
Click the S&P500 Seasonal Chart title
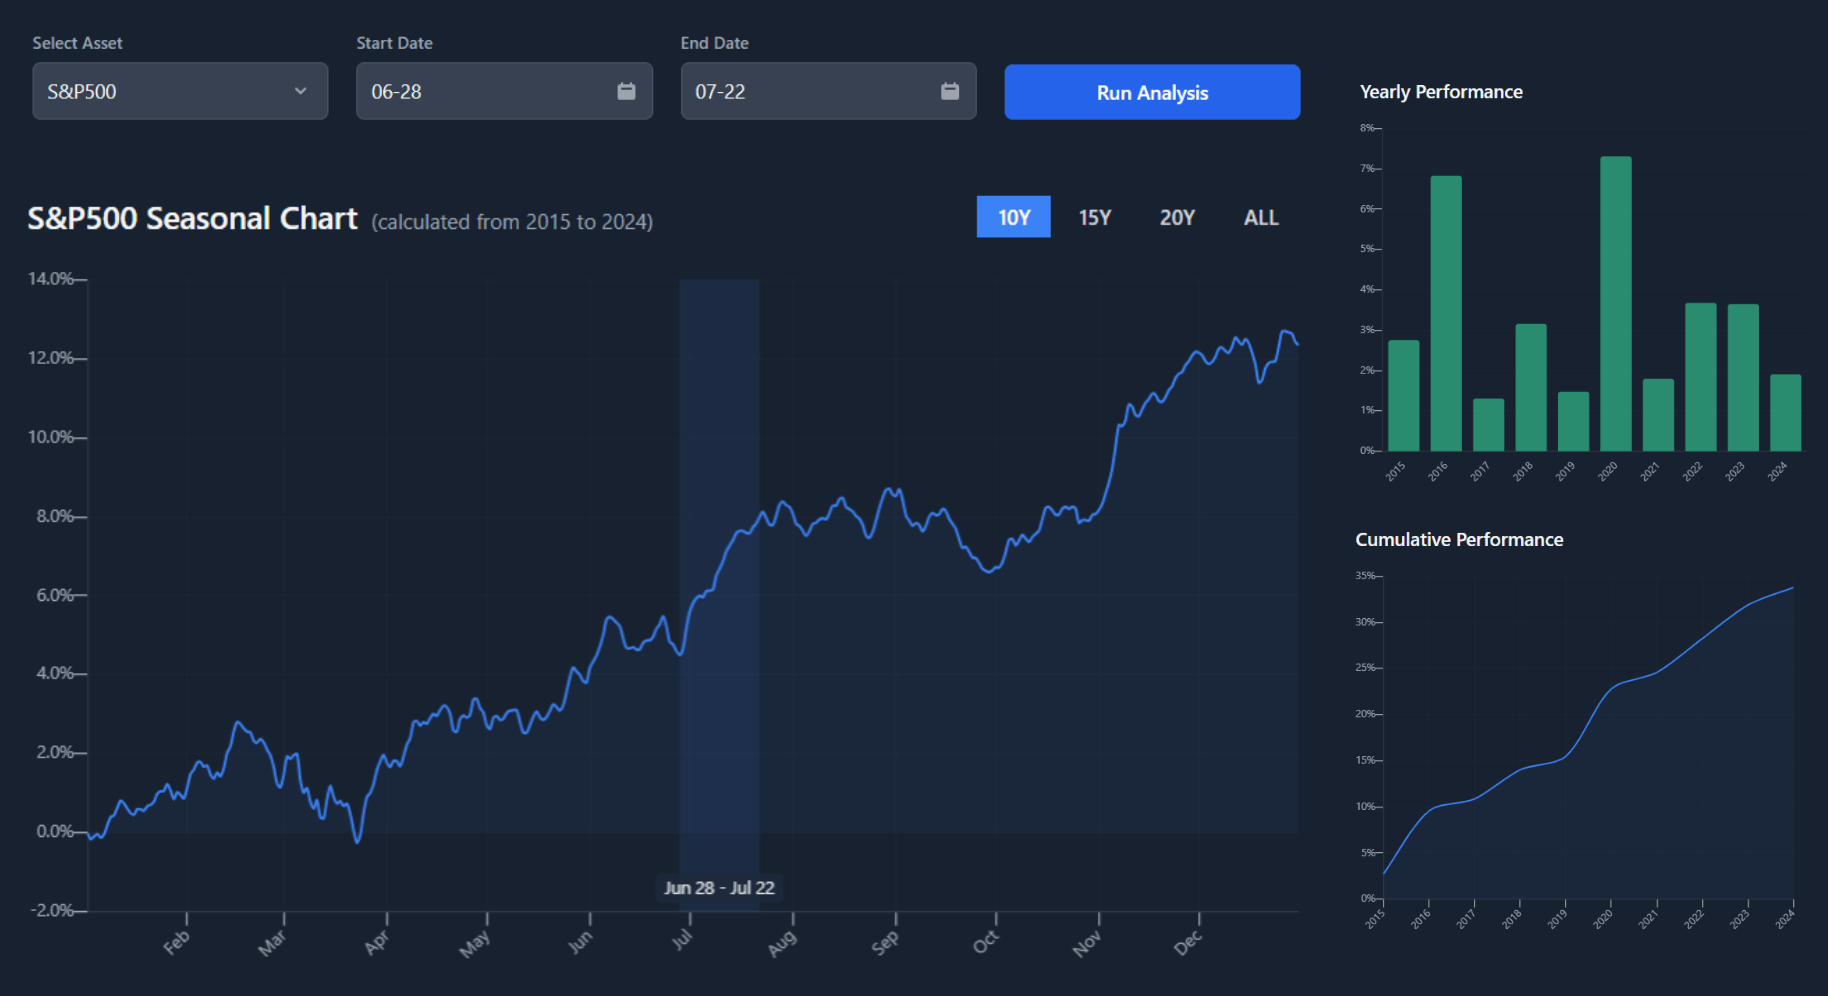coord(192,218)
